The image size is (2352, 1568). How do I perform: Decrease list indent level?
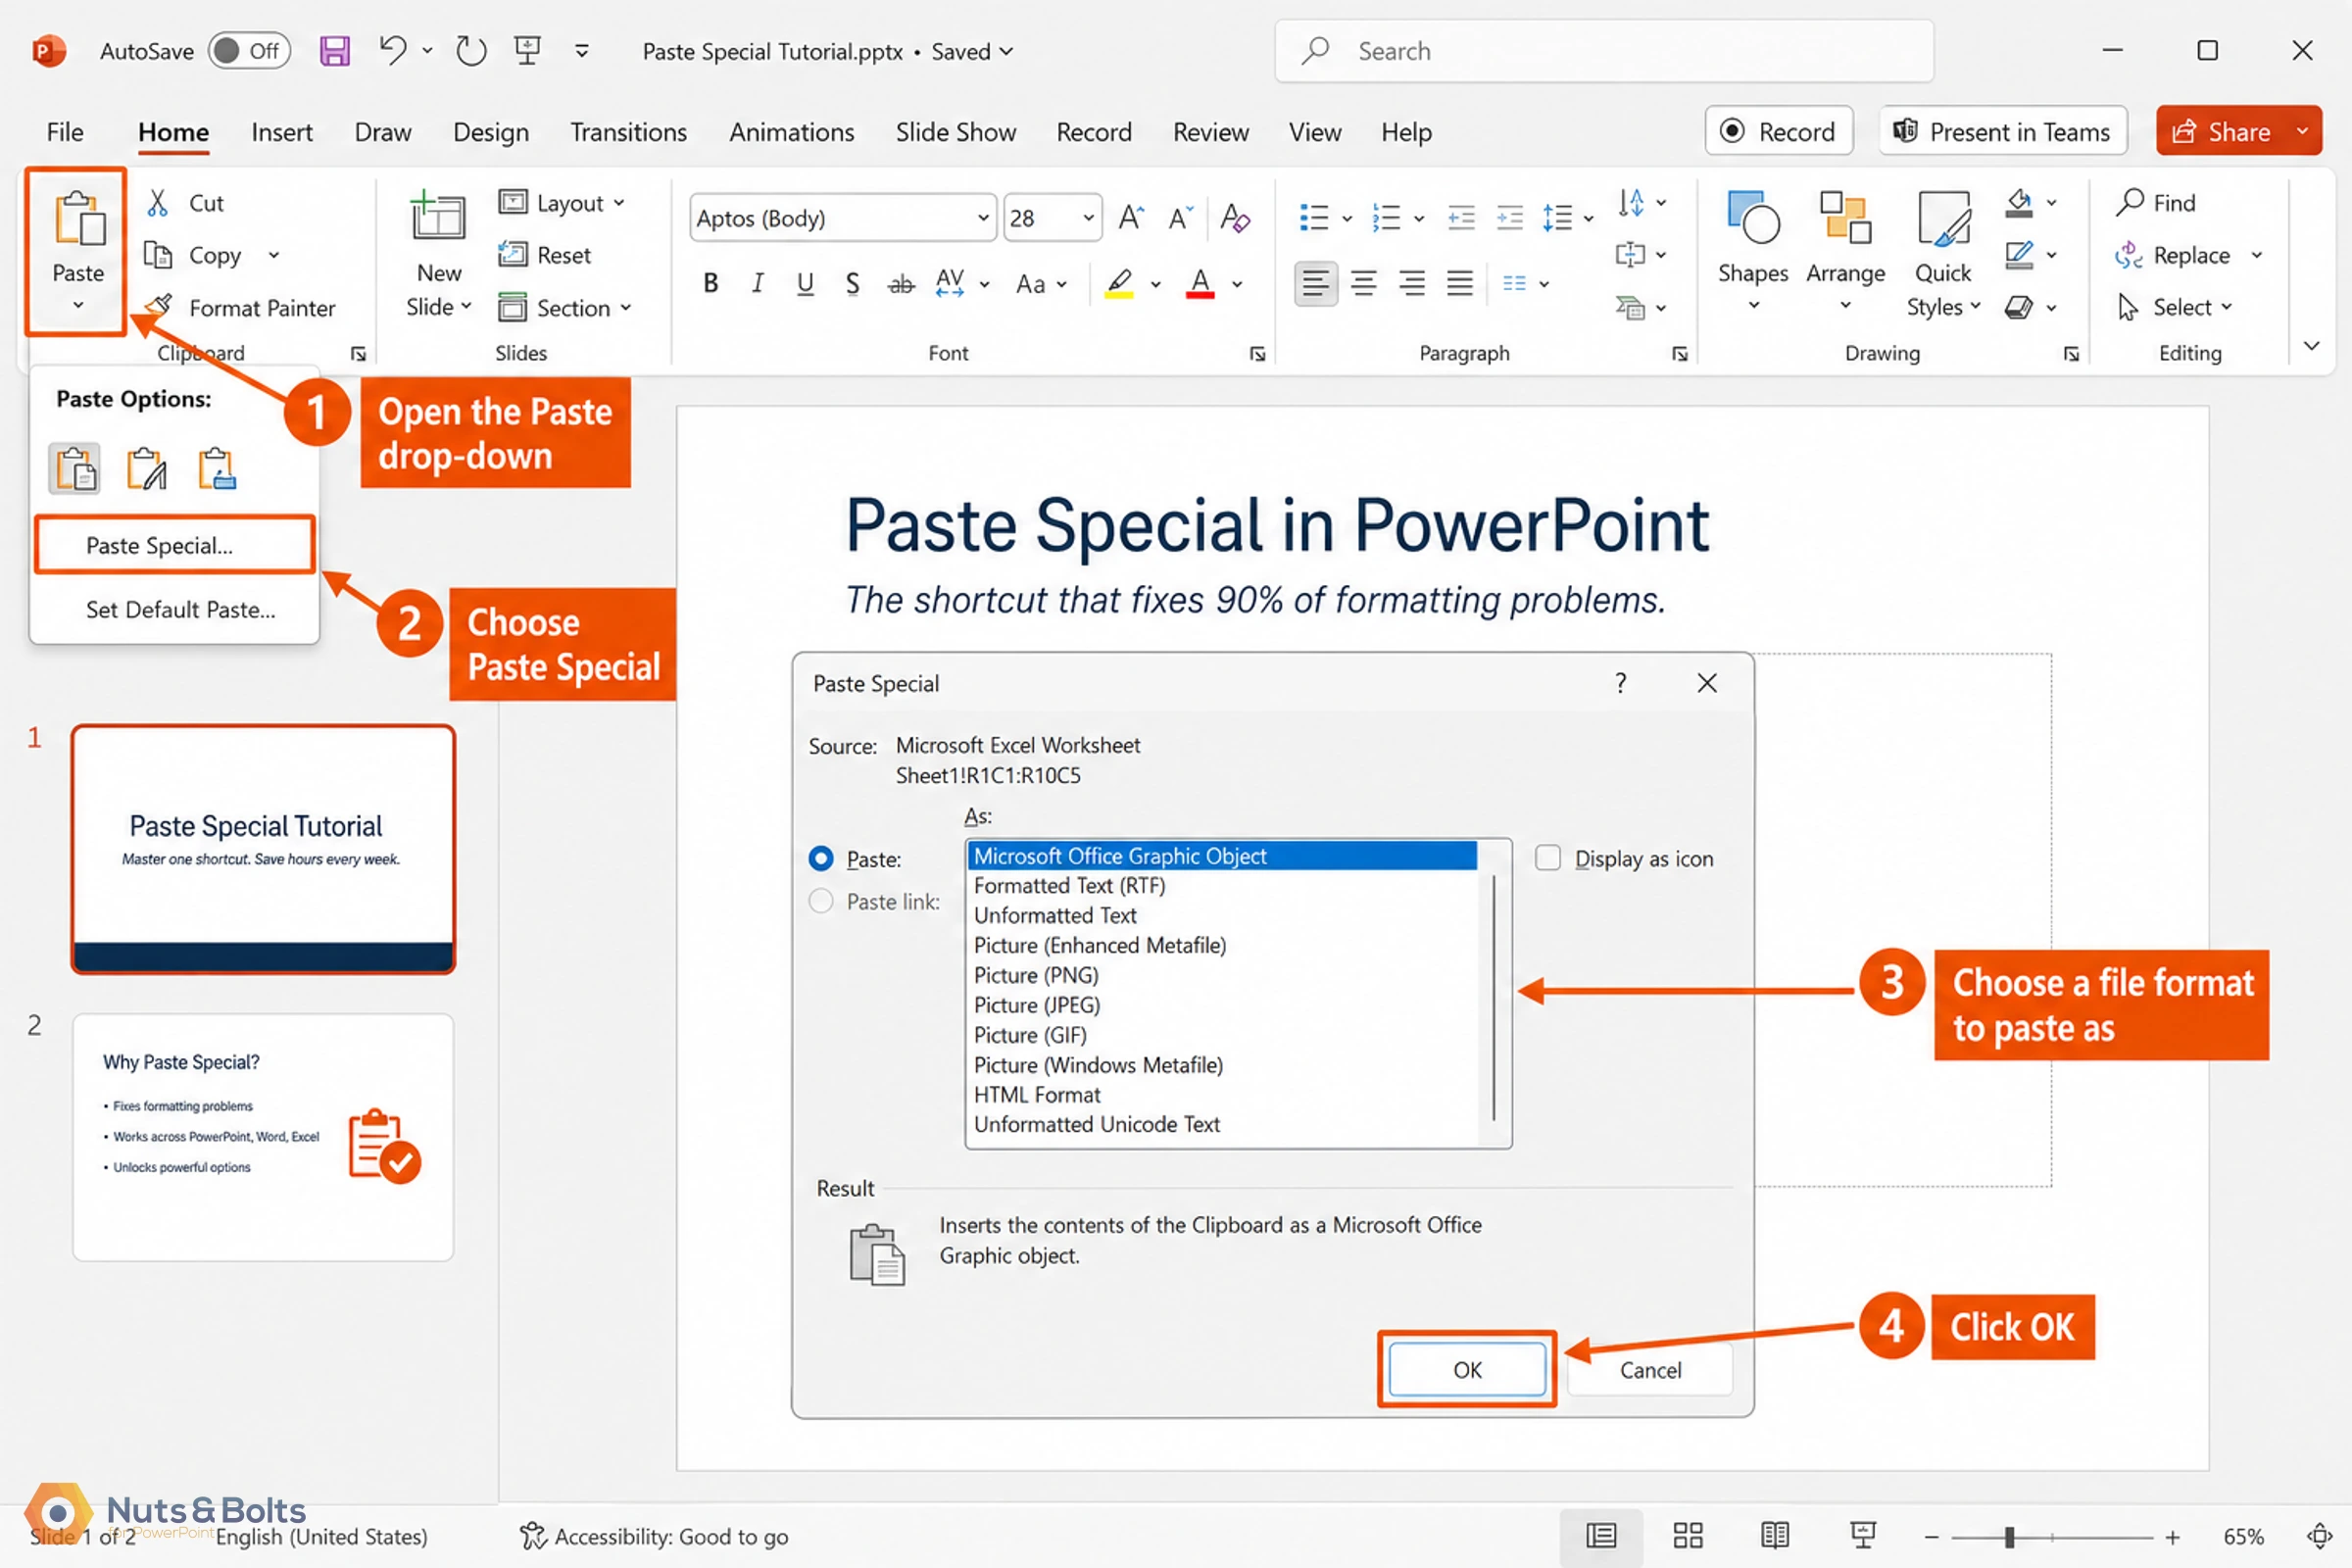point(1461,217)
